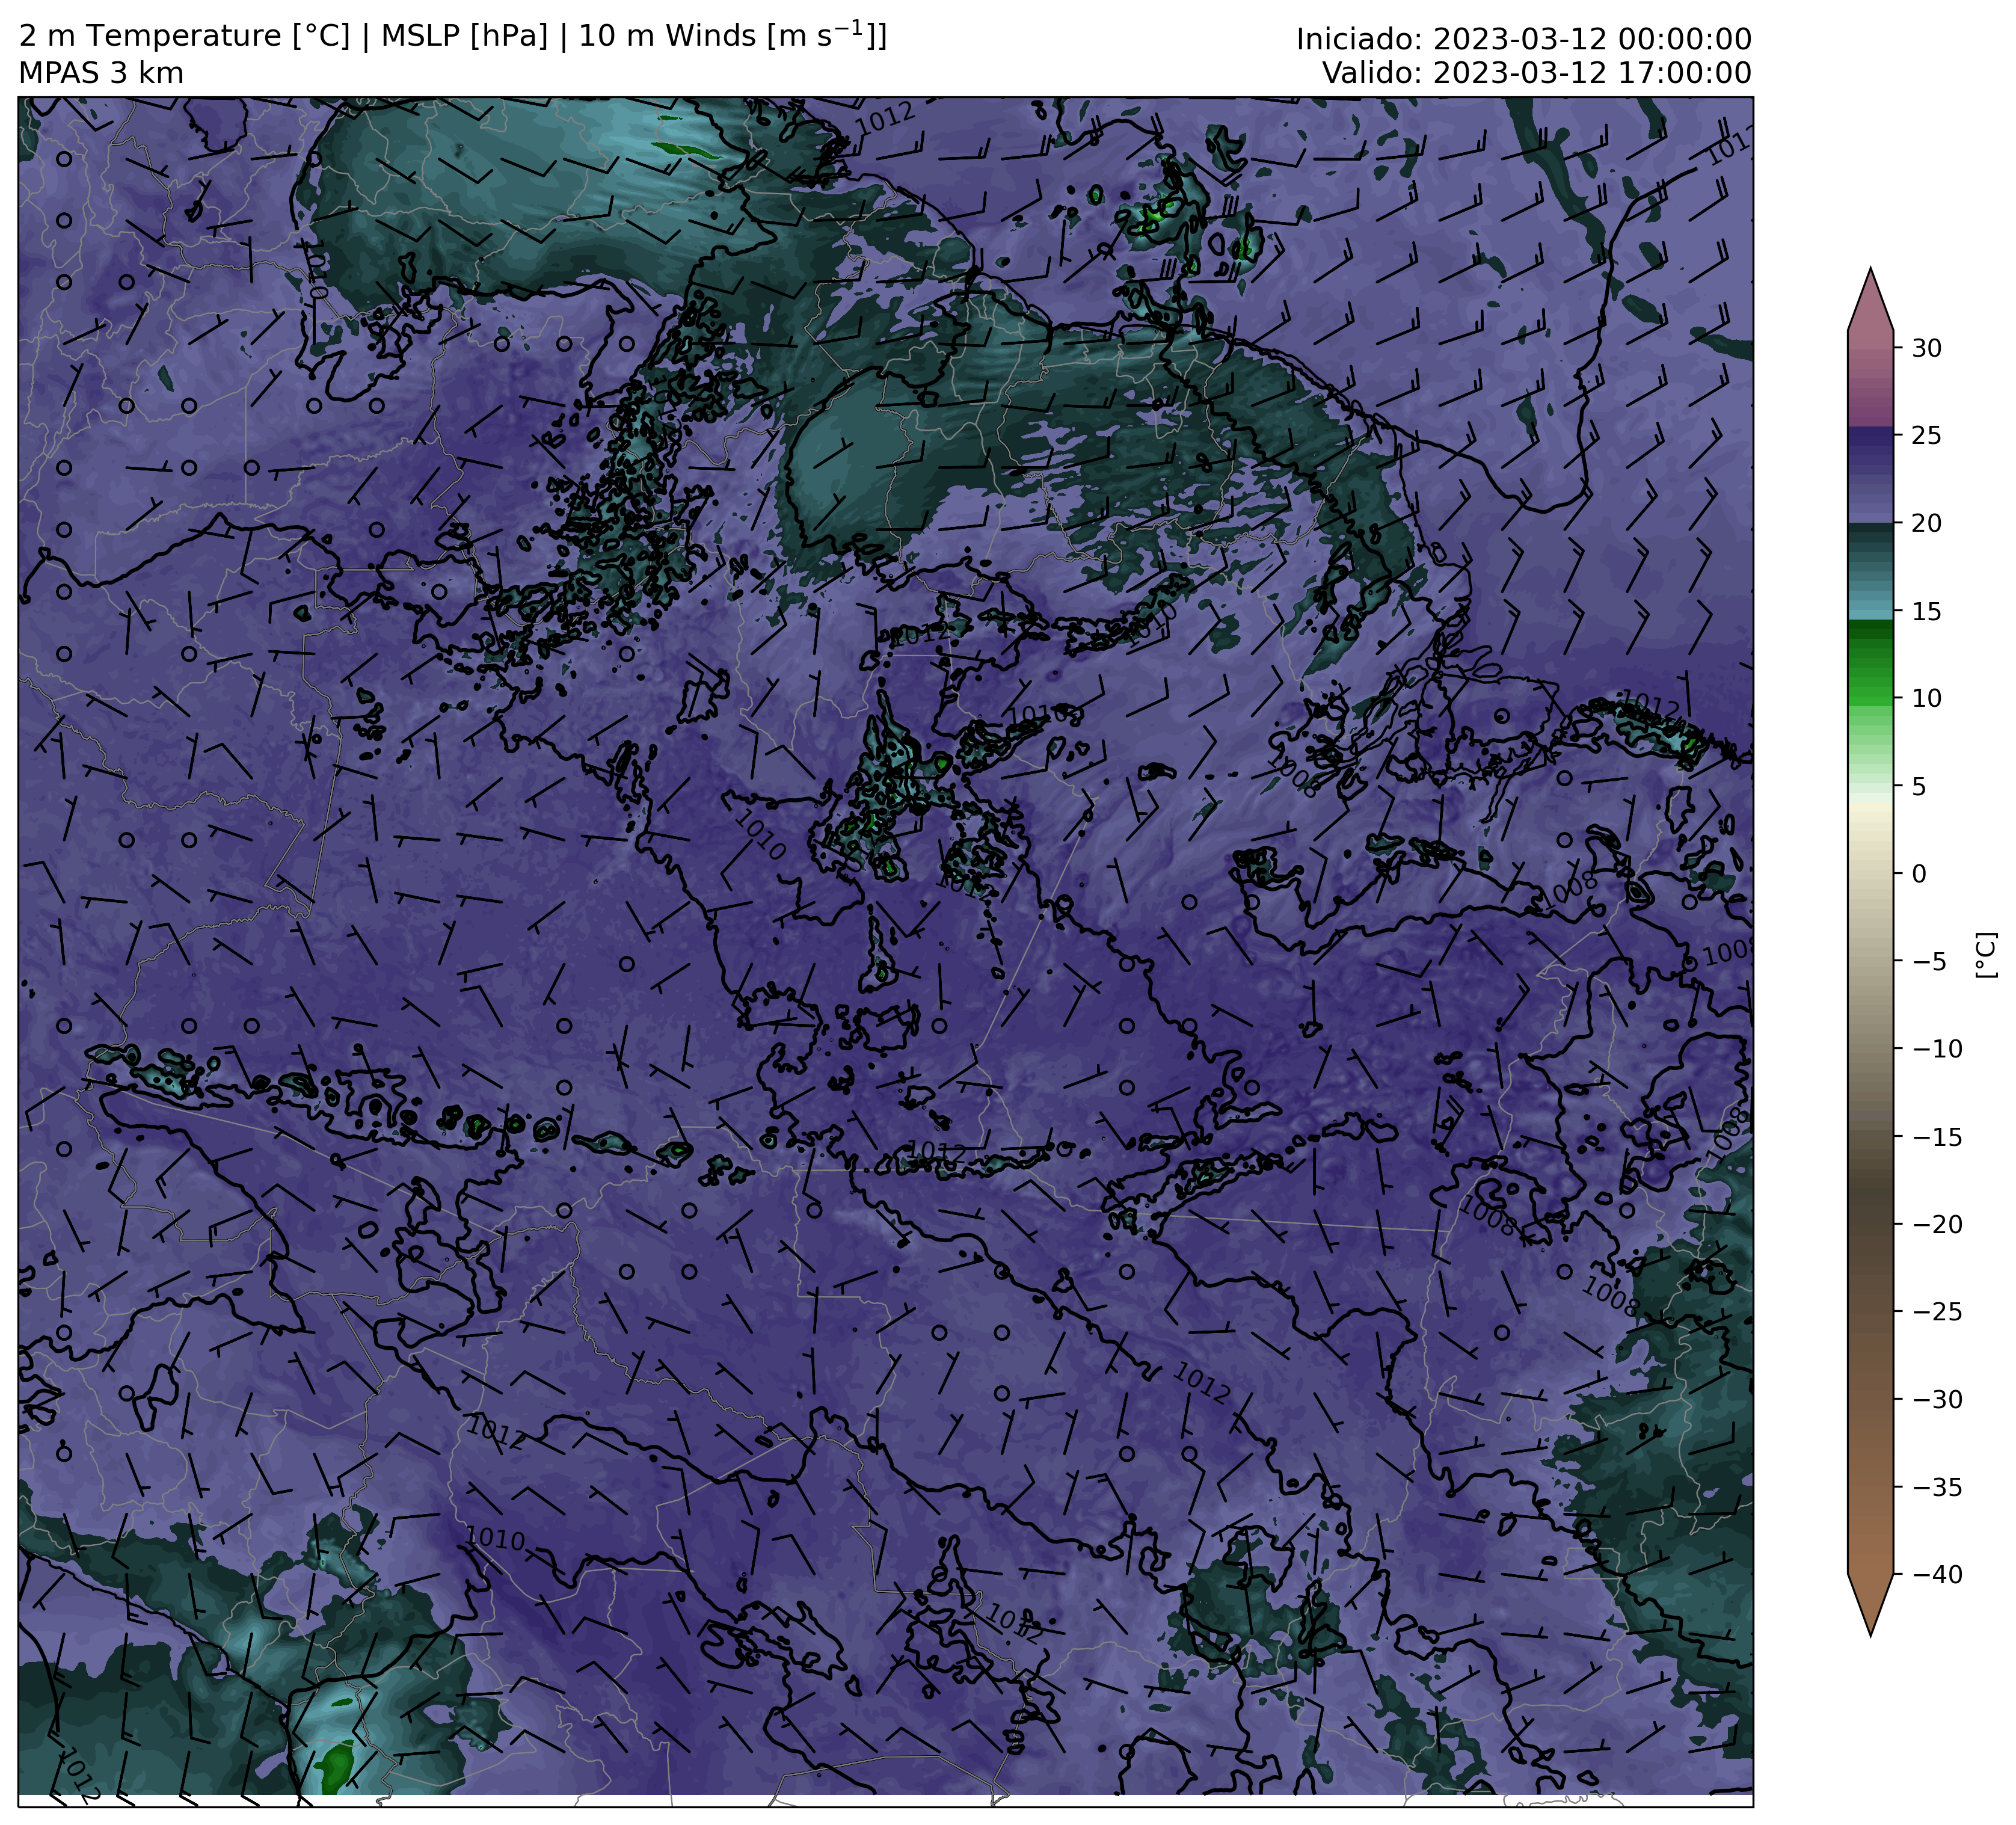Click the colorbar tick label 5
Screen dimensions: 2016x1825
(1919, 786)
